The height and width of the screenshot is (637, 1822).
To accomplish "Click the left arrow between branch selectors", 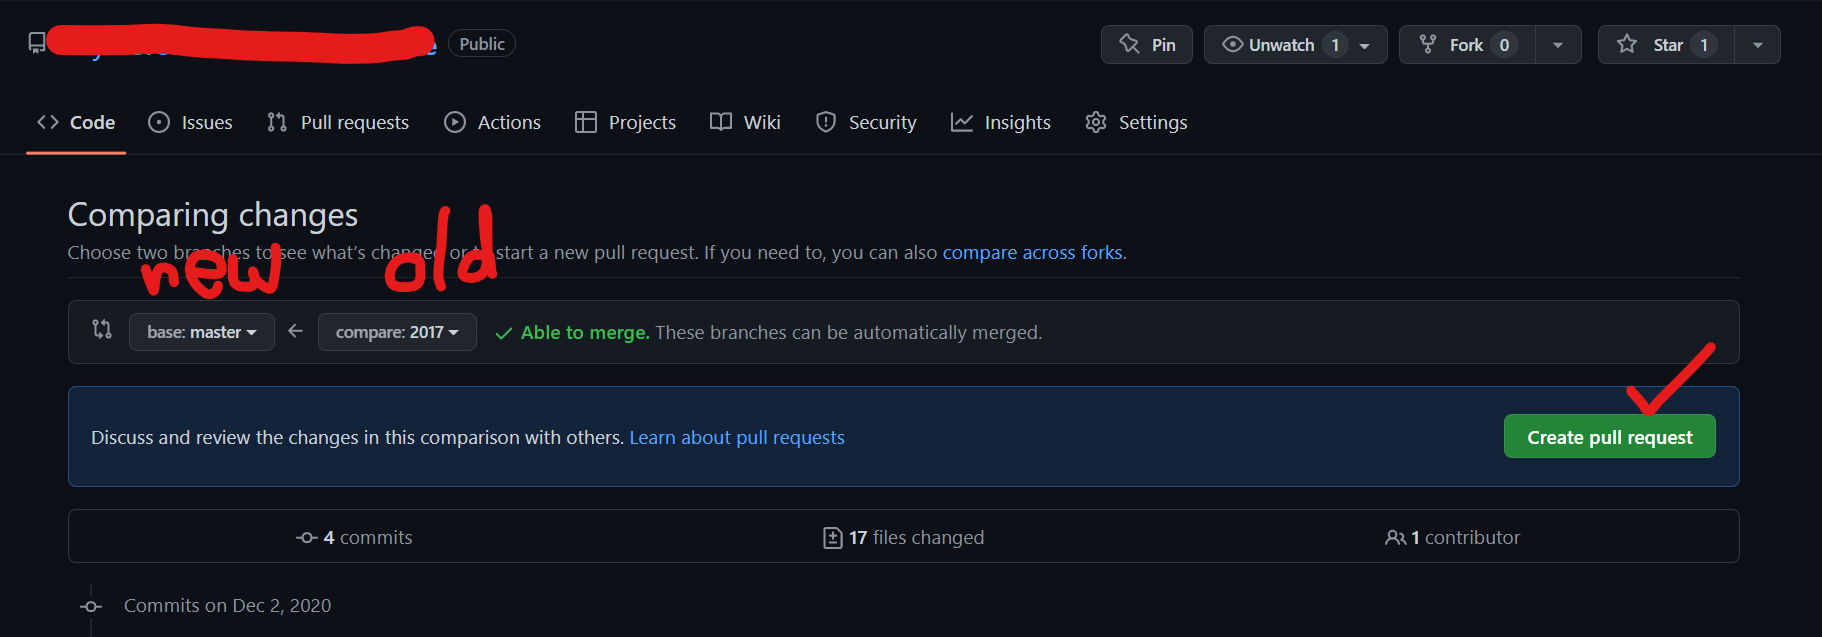I will pyautogui.click(x=296, y=331).
